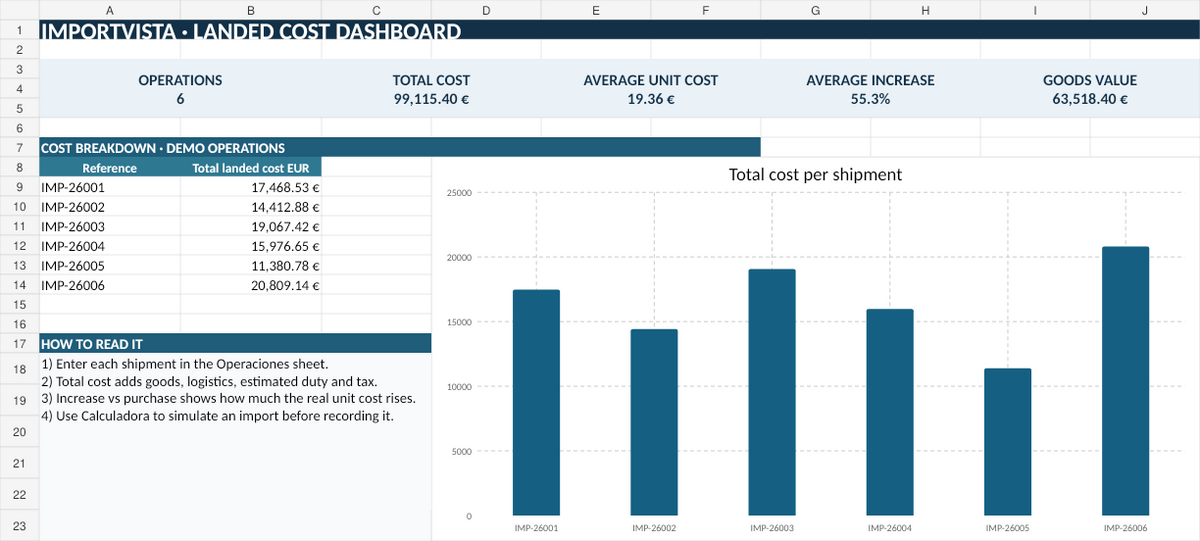
Task: Select column J header
Action: point(1145,10)
